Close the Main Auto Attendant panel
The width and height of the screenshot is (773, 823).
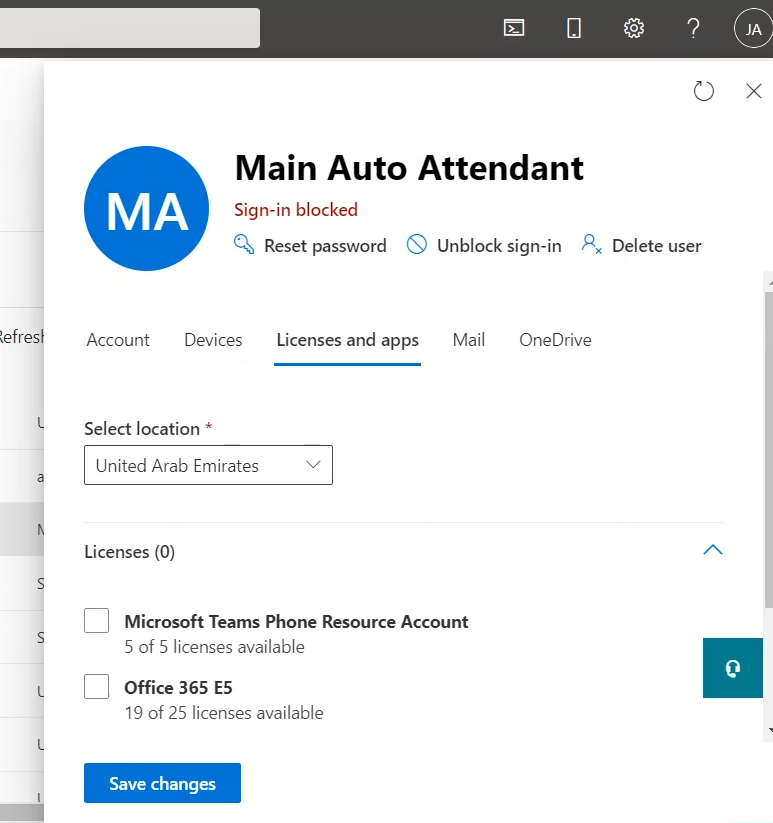pos(754,91)
